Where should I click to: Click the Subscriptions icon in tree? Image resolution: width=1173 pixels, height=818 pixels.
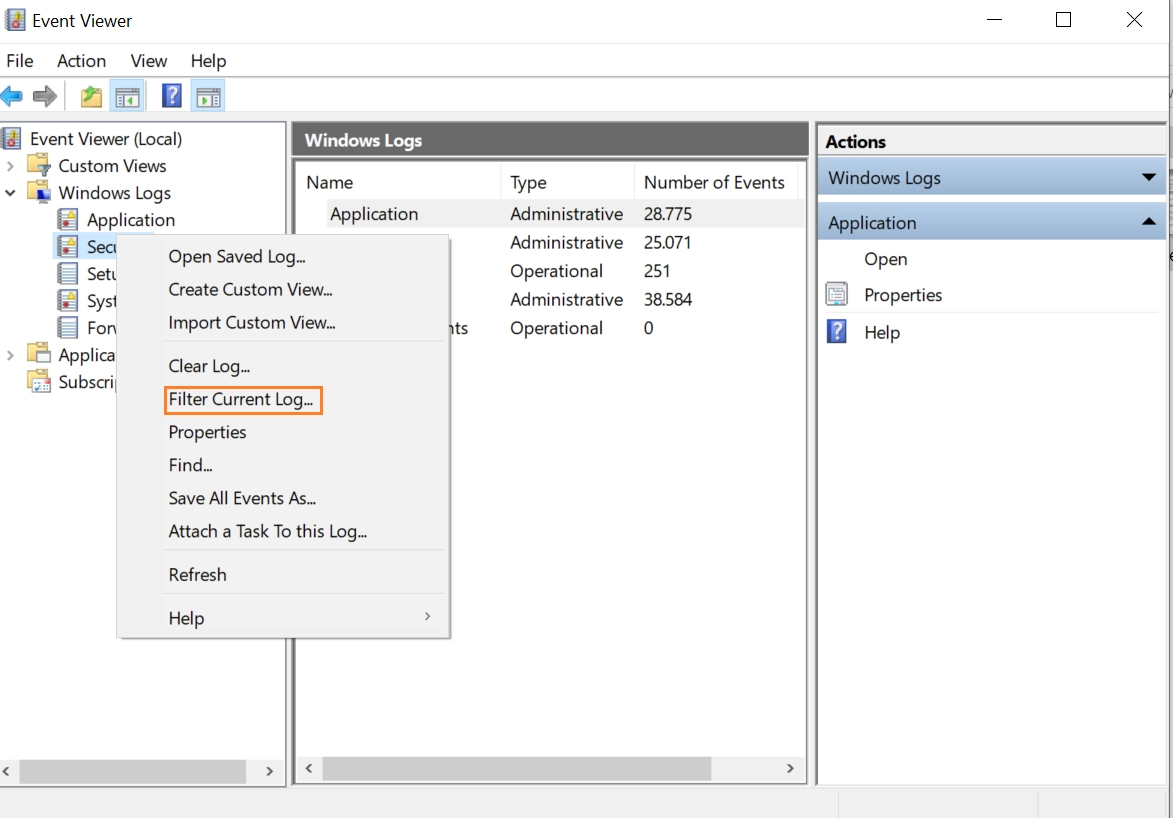click(39, 381)
